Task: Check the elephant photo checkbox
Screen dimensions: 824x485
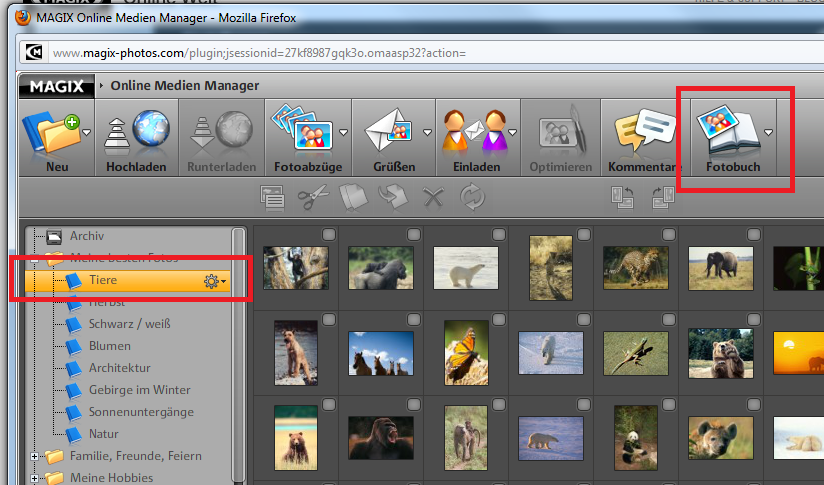Action: [x=754, y=234]
